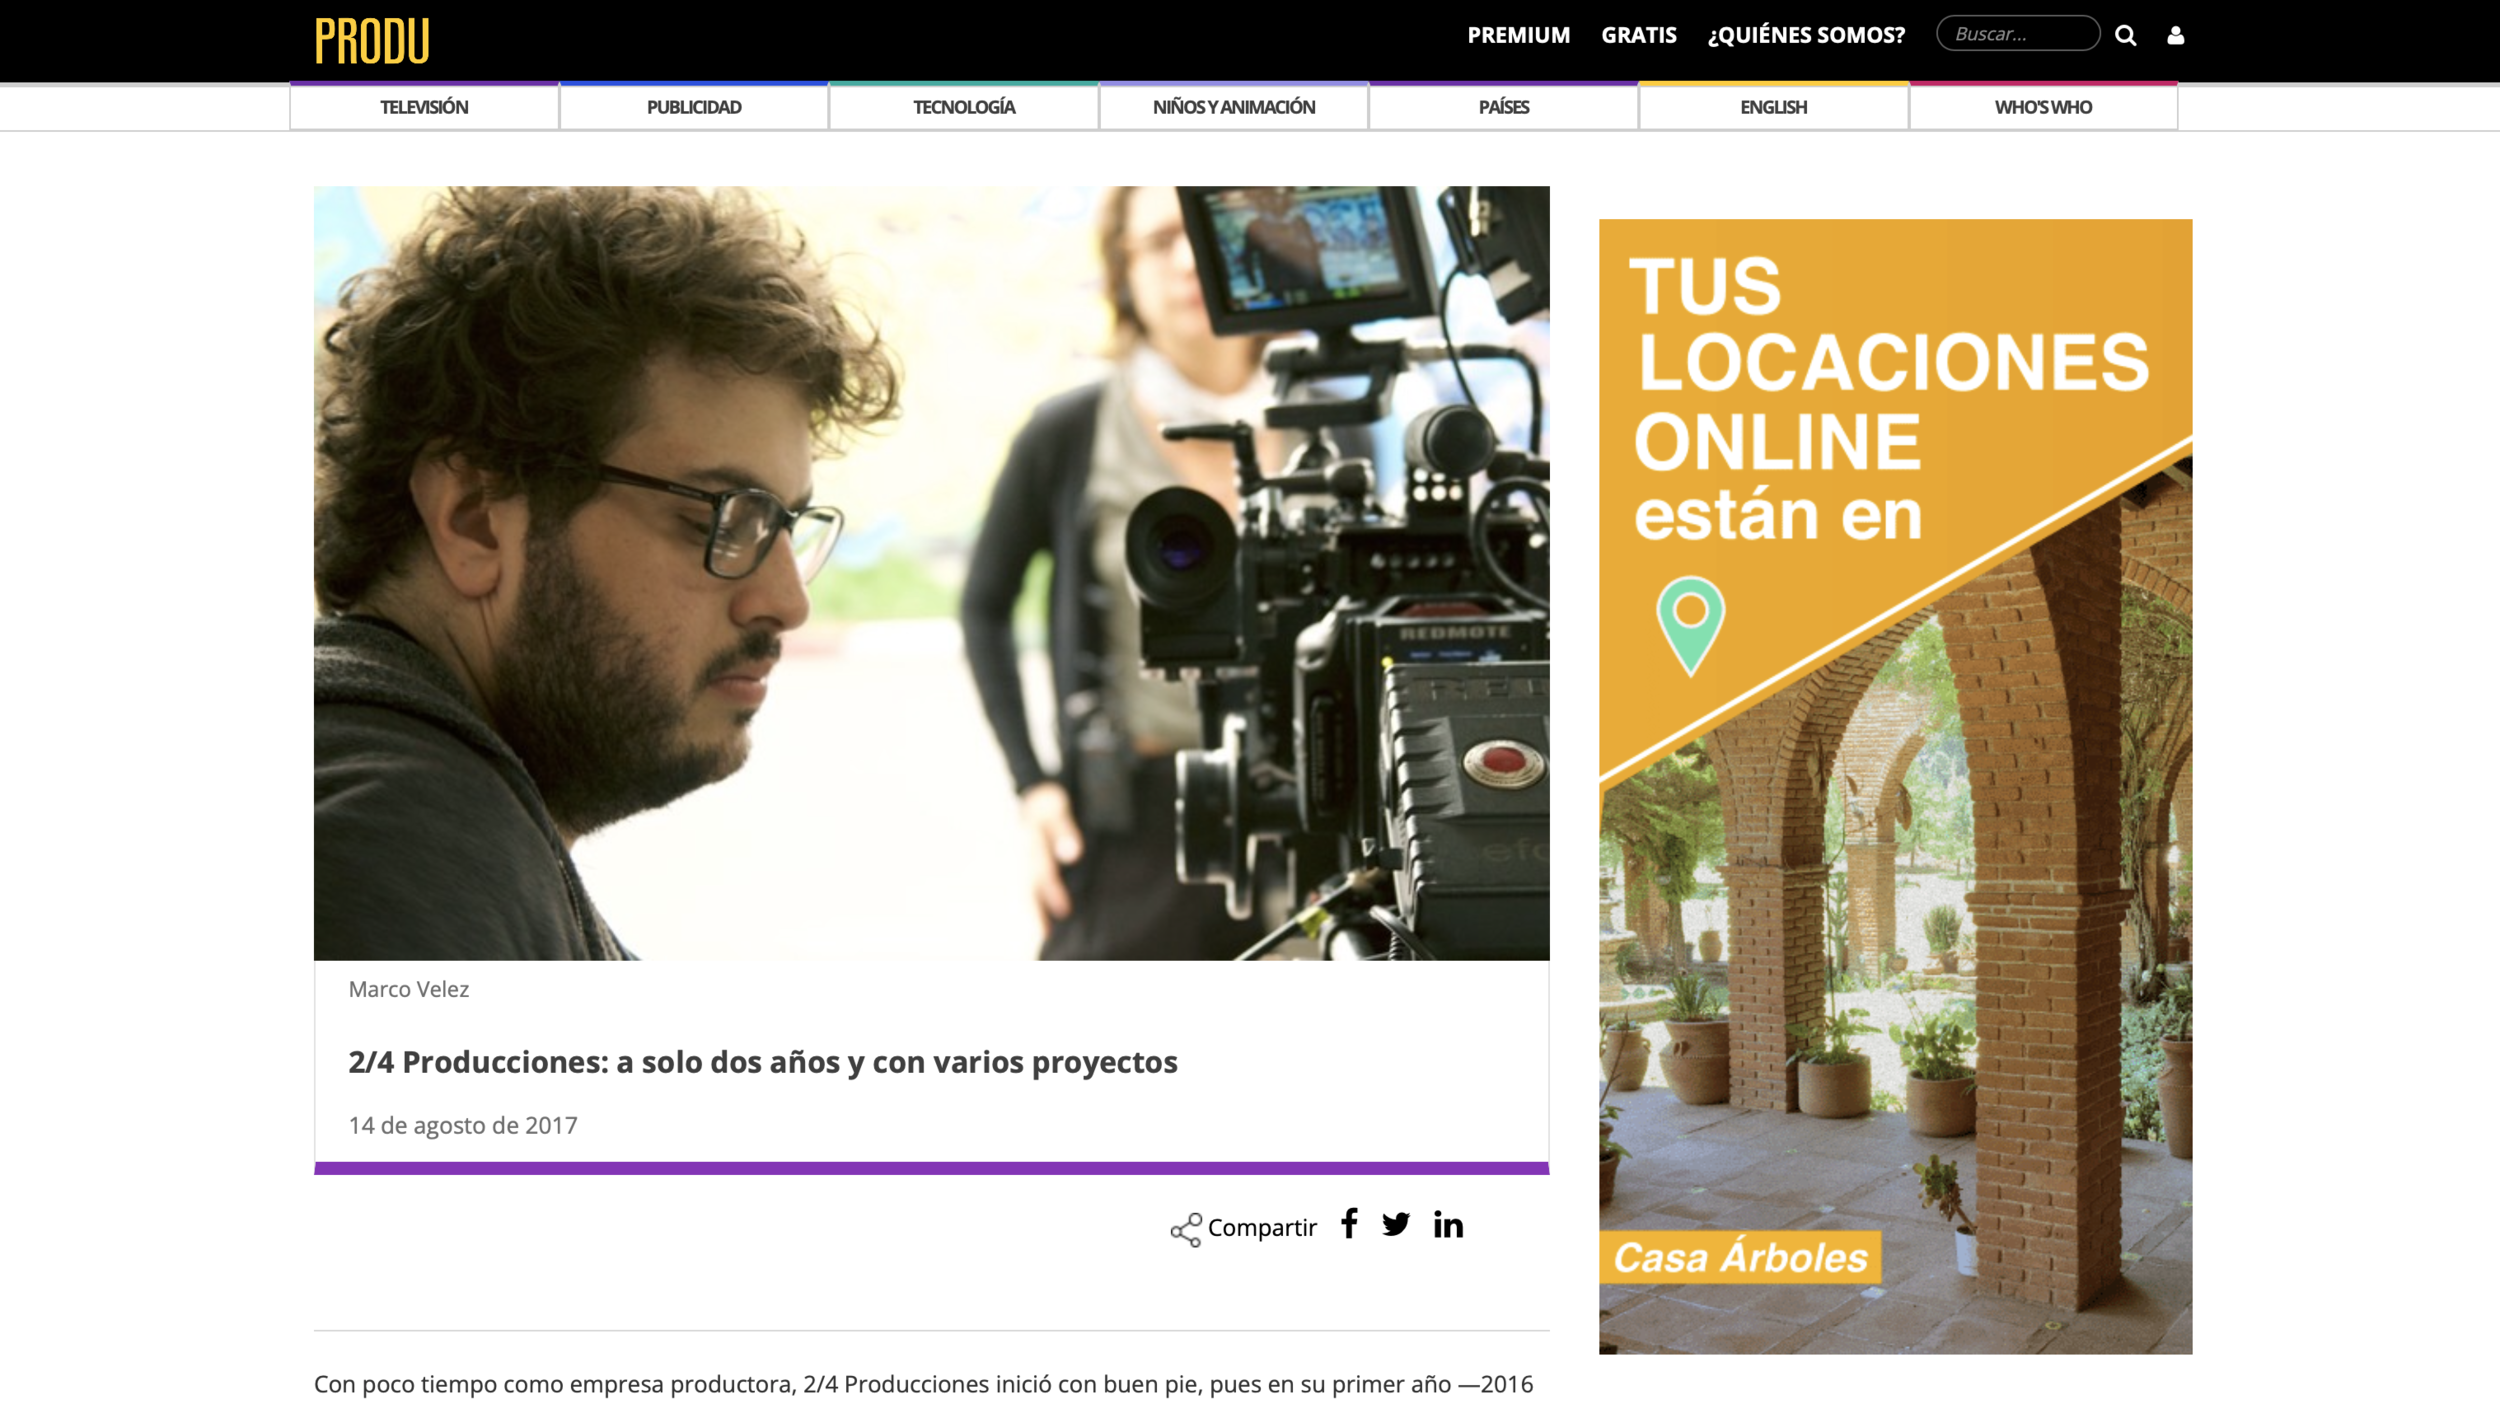Share article on Facebook icon
Image resolution: width=2500 pixels, height=1404 pixels.
(x=1349, y=1224)
